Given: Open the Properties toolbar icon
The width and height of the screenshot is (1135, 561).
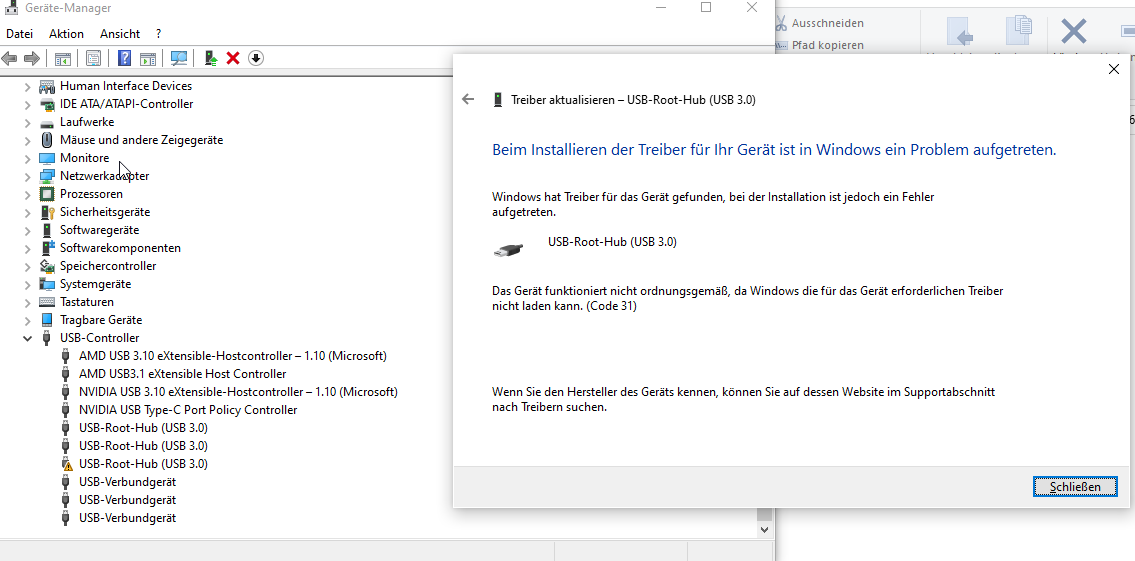Looking at the screenshot, I should point(93,58).
